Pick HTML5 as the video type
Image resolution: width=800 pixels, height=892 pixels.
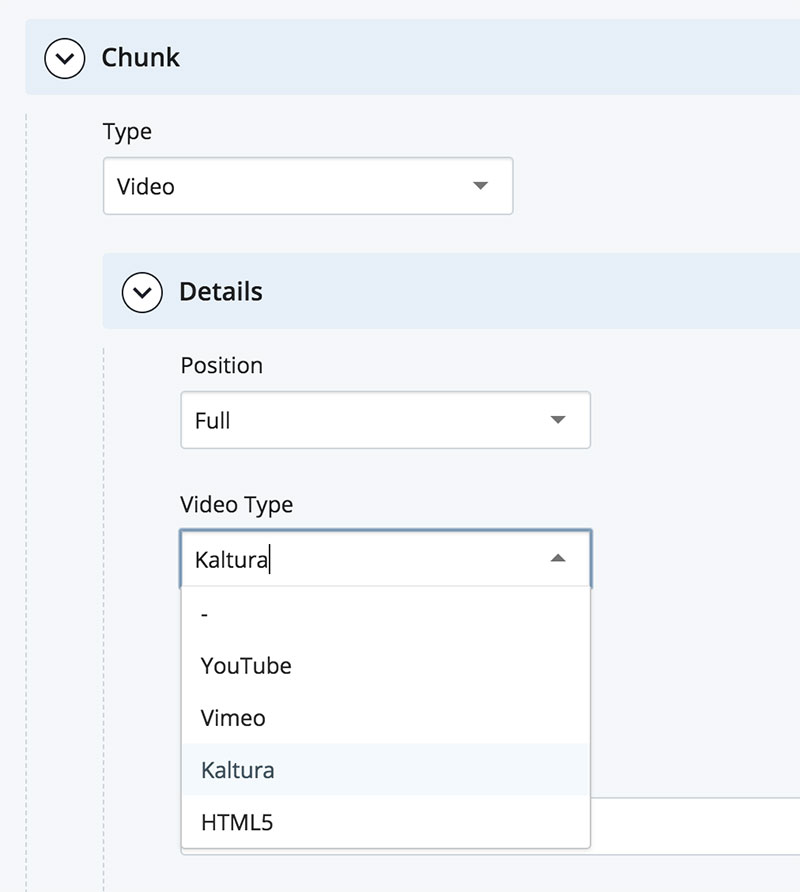tap(385, 822)
